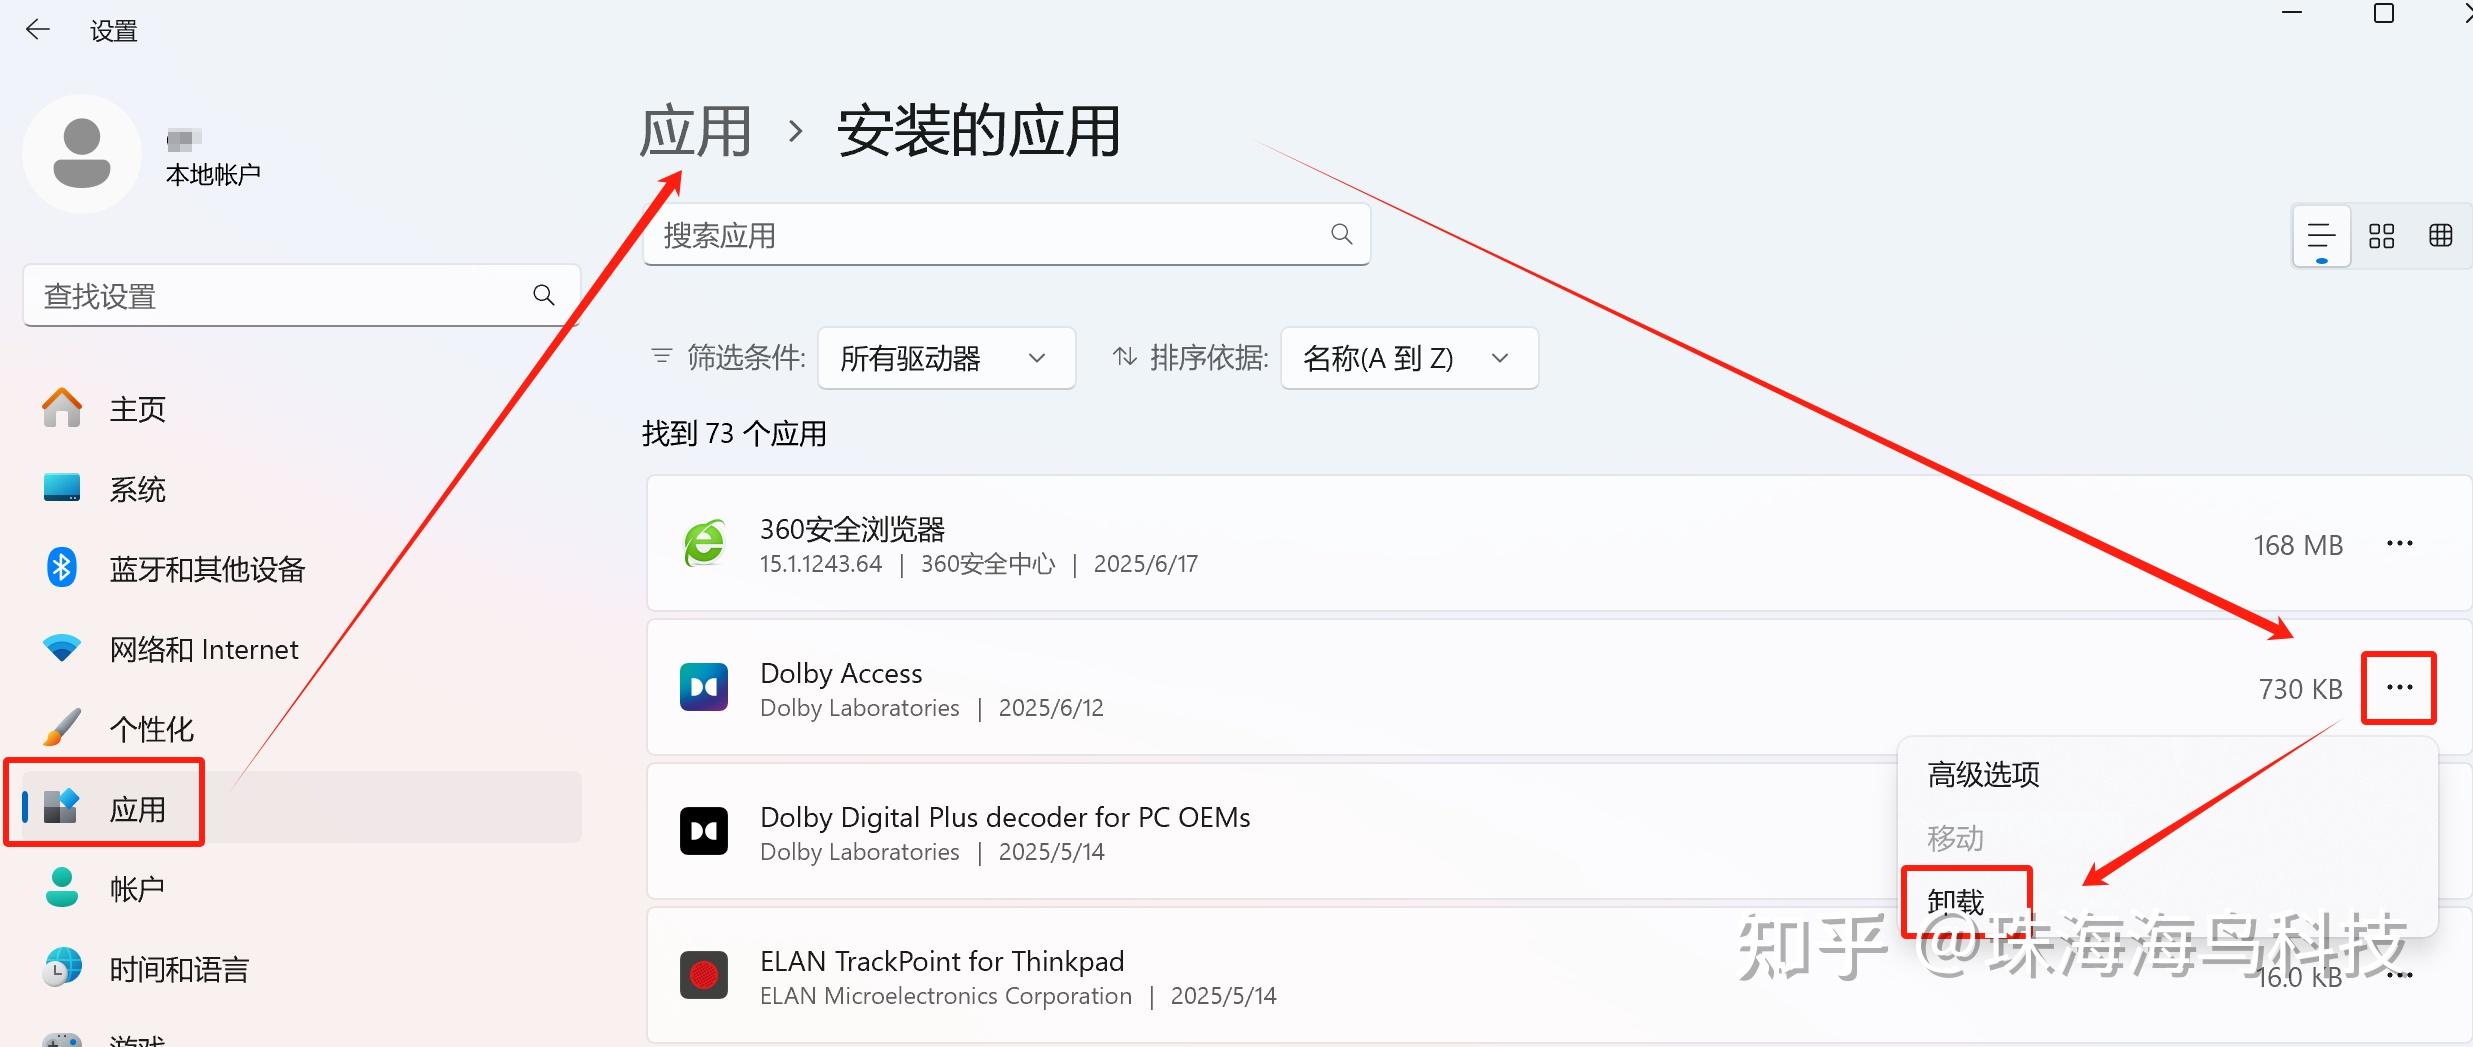Select the ELAN TrackPoint for Thinkpad name
The image size is (2473, 1047).
coord(942,961)
